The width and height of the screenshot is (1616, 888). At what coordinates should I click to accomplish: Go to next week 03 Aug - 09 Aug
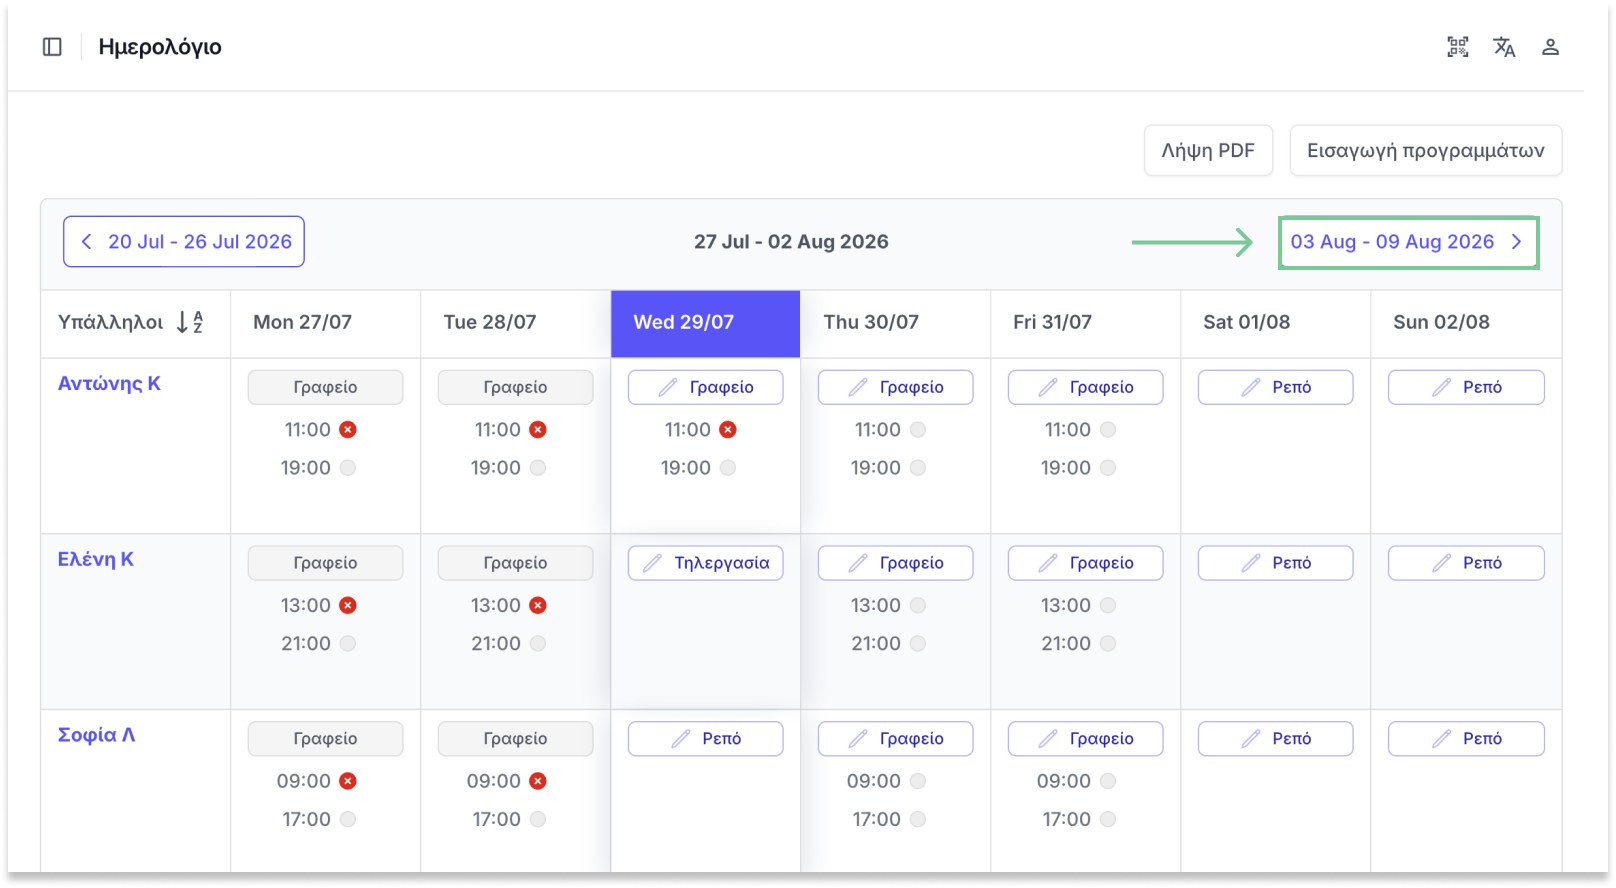point(1408,242)
